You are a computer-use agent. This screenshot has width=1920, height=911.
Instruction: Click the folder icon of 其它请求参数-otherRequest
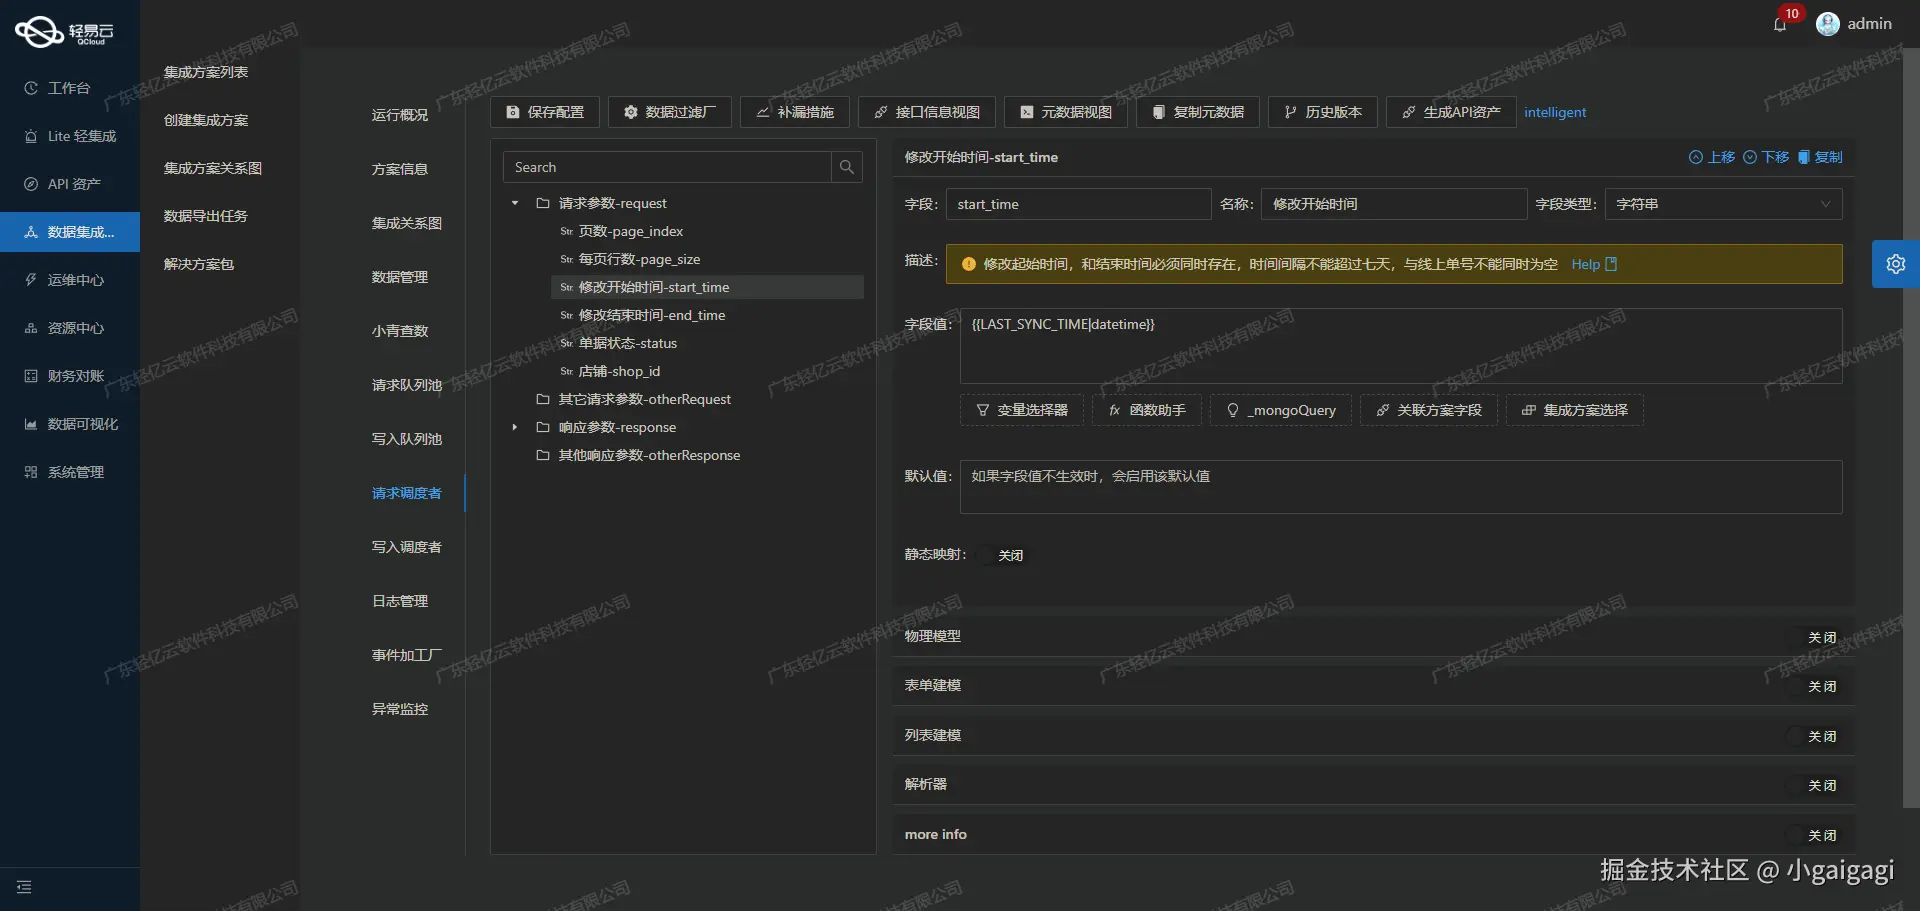point(543,399)
